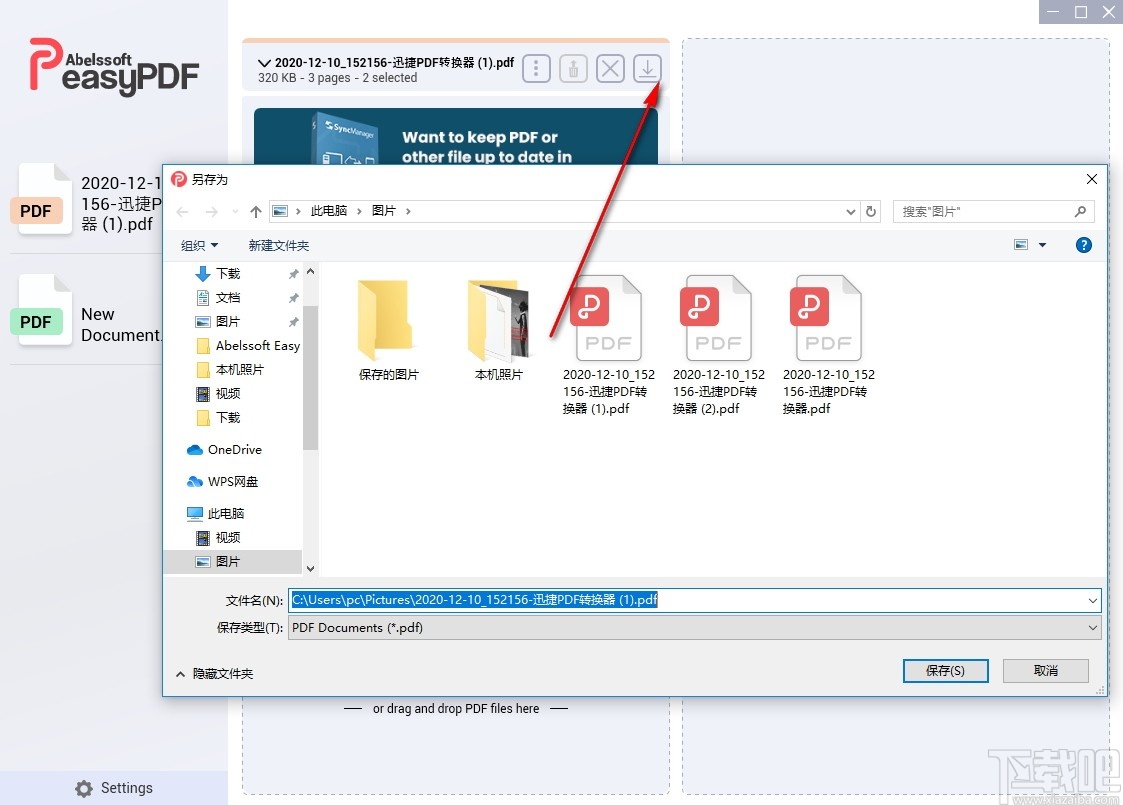
Task: Click the search magnifier in the 搜索 field
Action: (x=1081, y=211)
